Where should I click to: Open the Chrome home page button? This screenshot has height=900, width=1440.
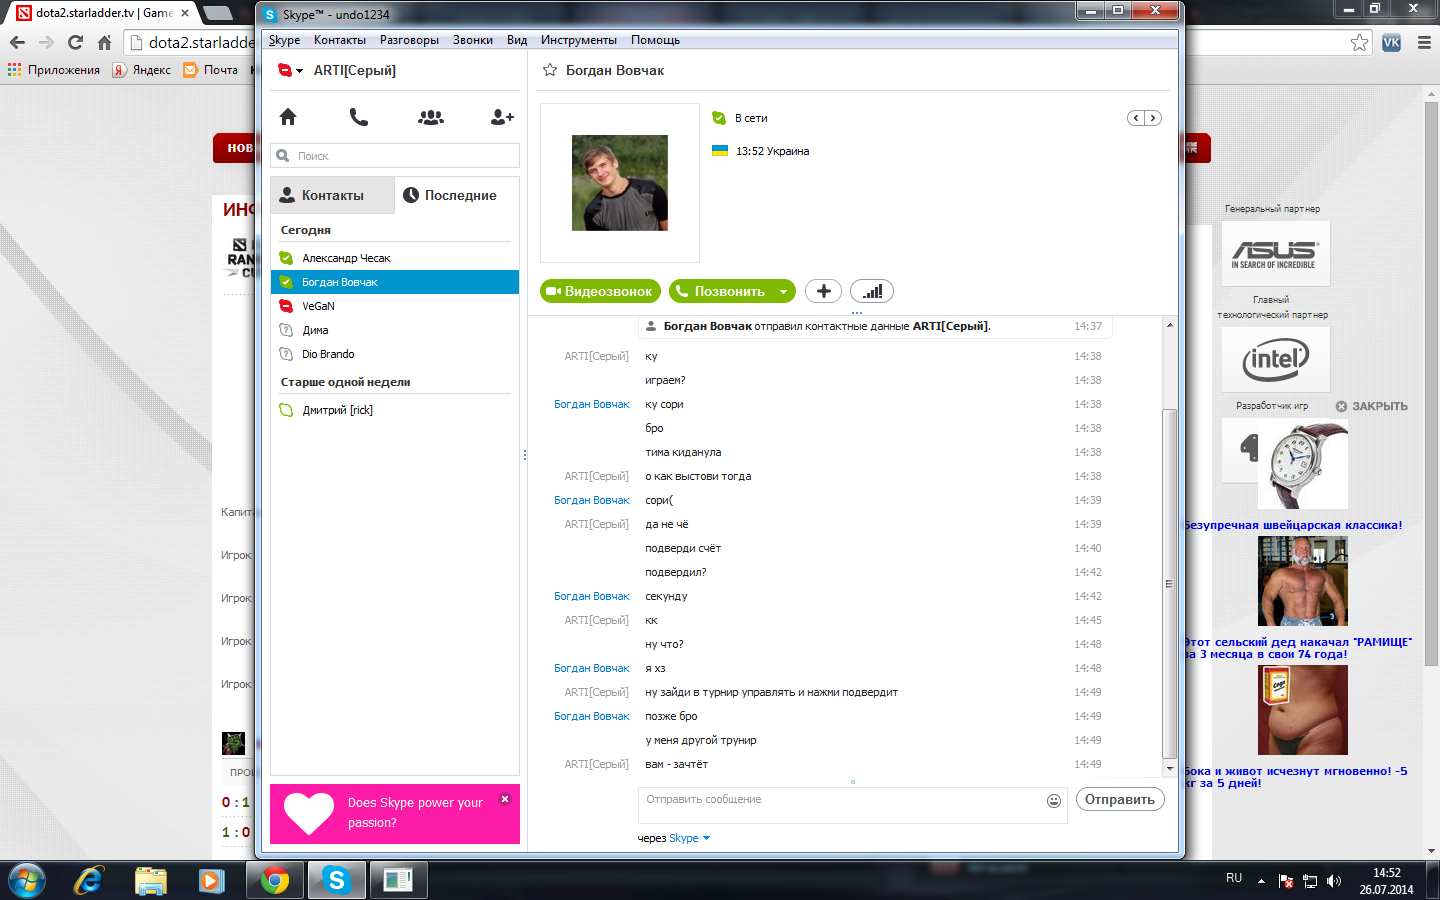pos(104,42)
